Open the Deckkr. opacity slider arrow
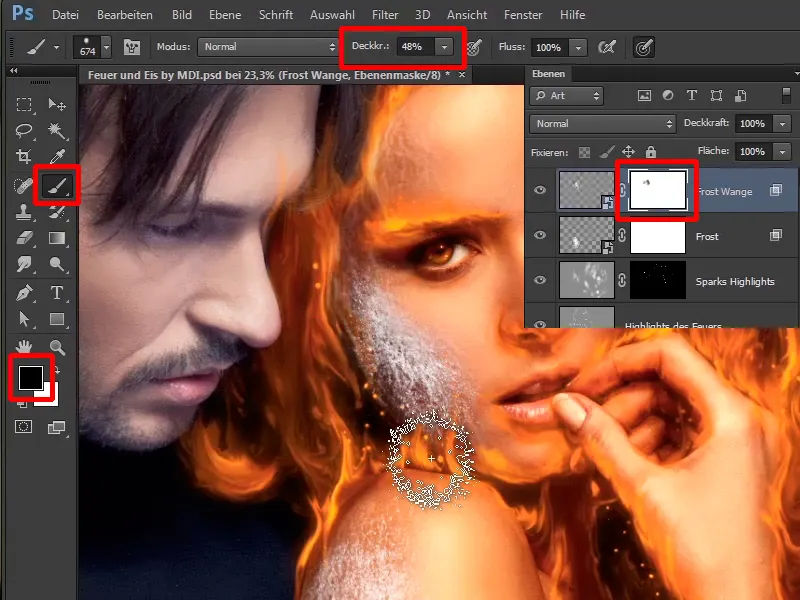Viewport: 800px width, 600px height. 444,47
